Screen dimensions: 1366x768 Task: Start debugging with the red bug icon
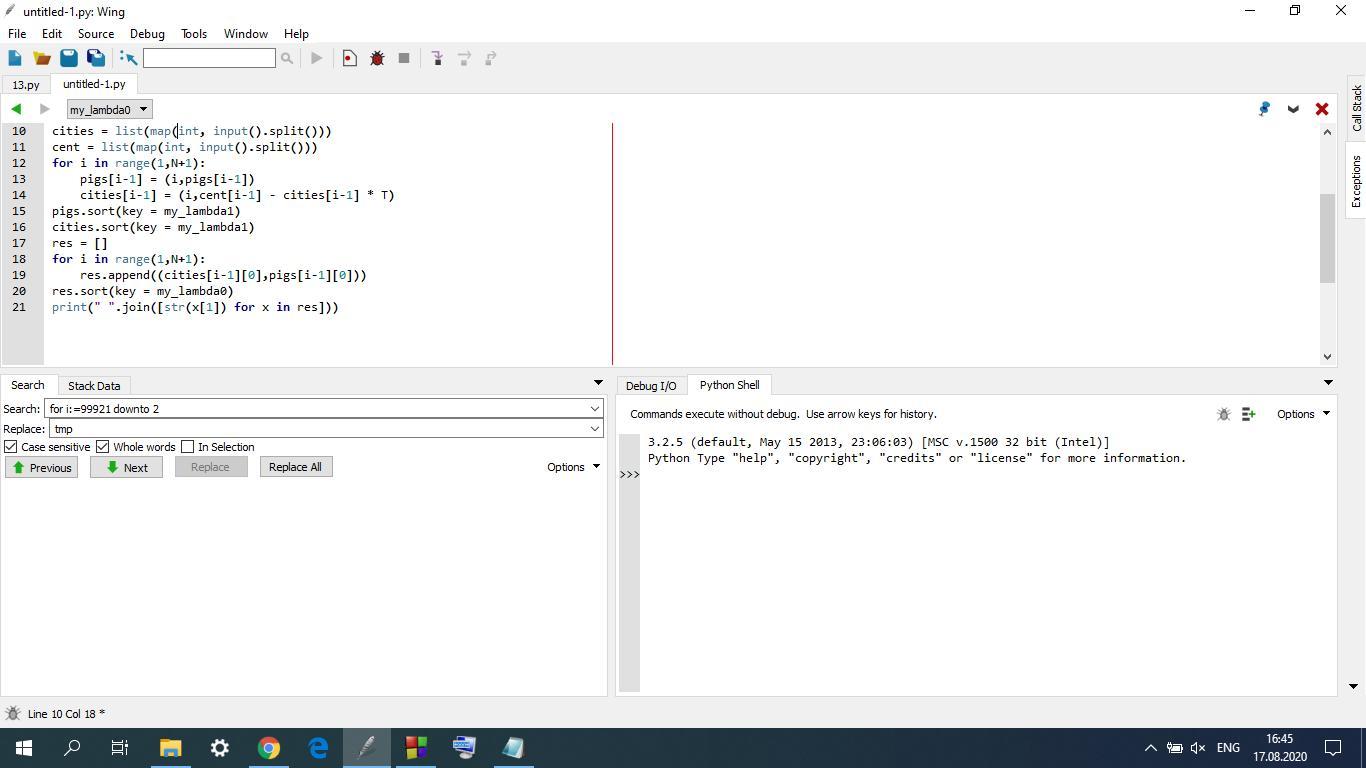coord(377,59)
